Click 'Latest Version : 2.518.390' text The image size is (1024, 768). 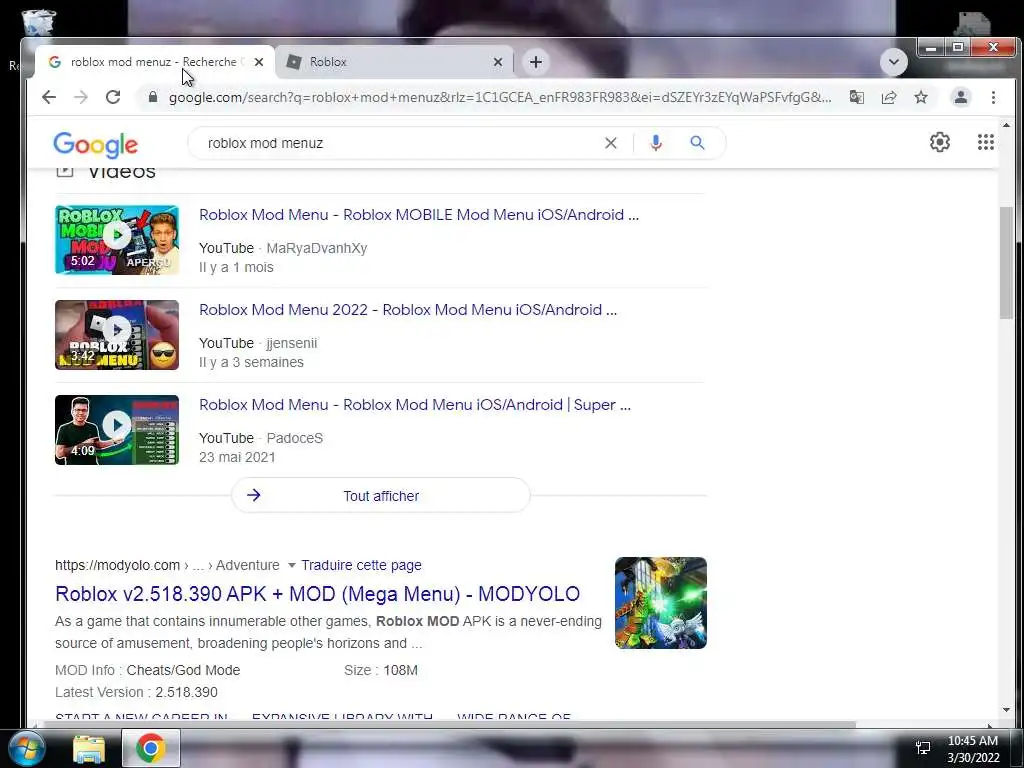[136, 692]
